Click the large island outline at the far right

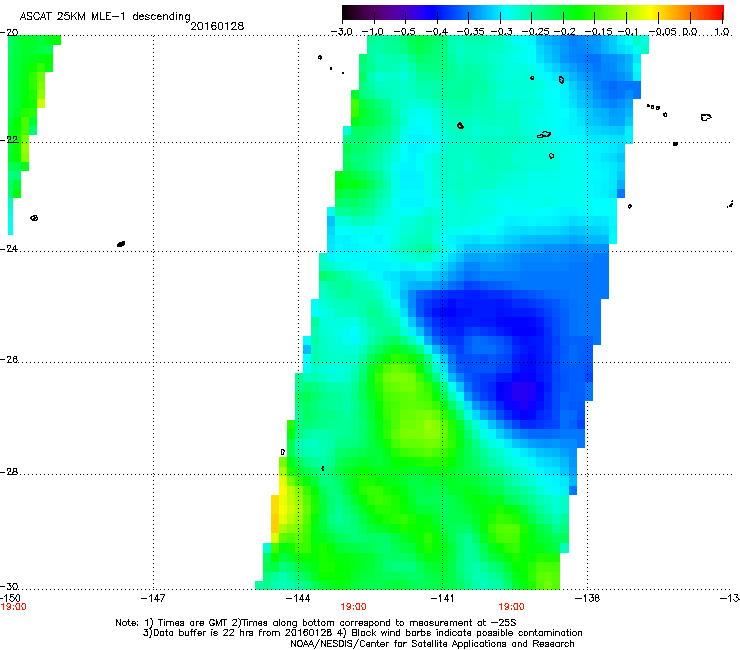pos(706,117)
